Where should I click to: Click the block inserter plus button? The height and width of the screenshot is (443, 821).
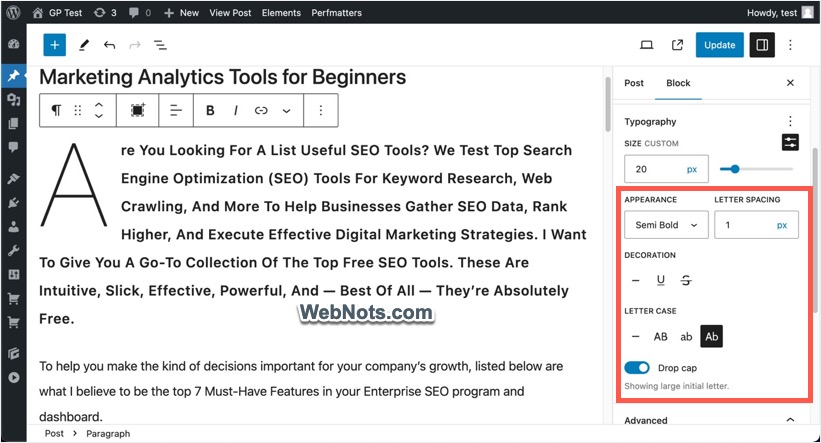pyautogui.click(x=55, y=45)
